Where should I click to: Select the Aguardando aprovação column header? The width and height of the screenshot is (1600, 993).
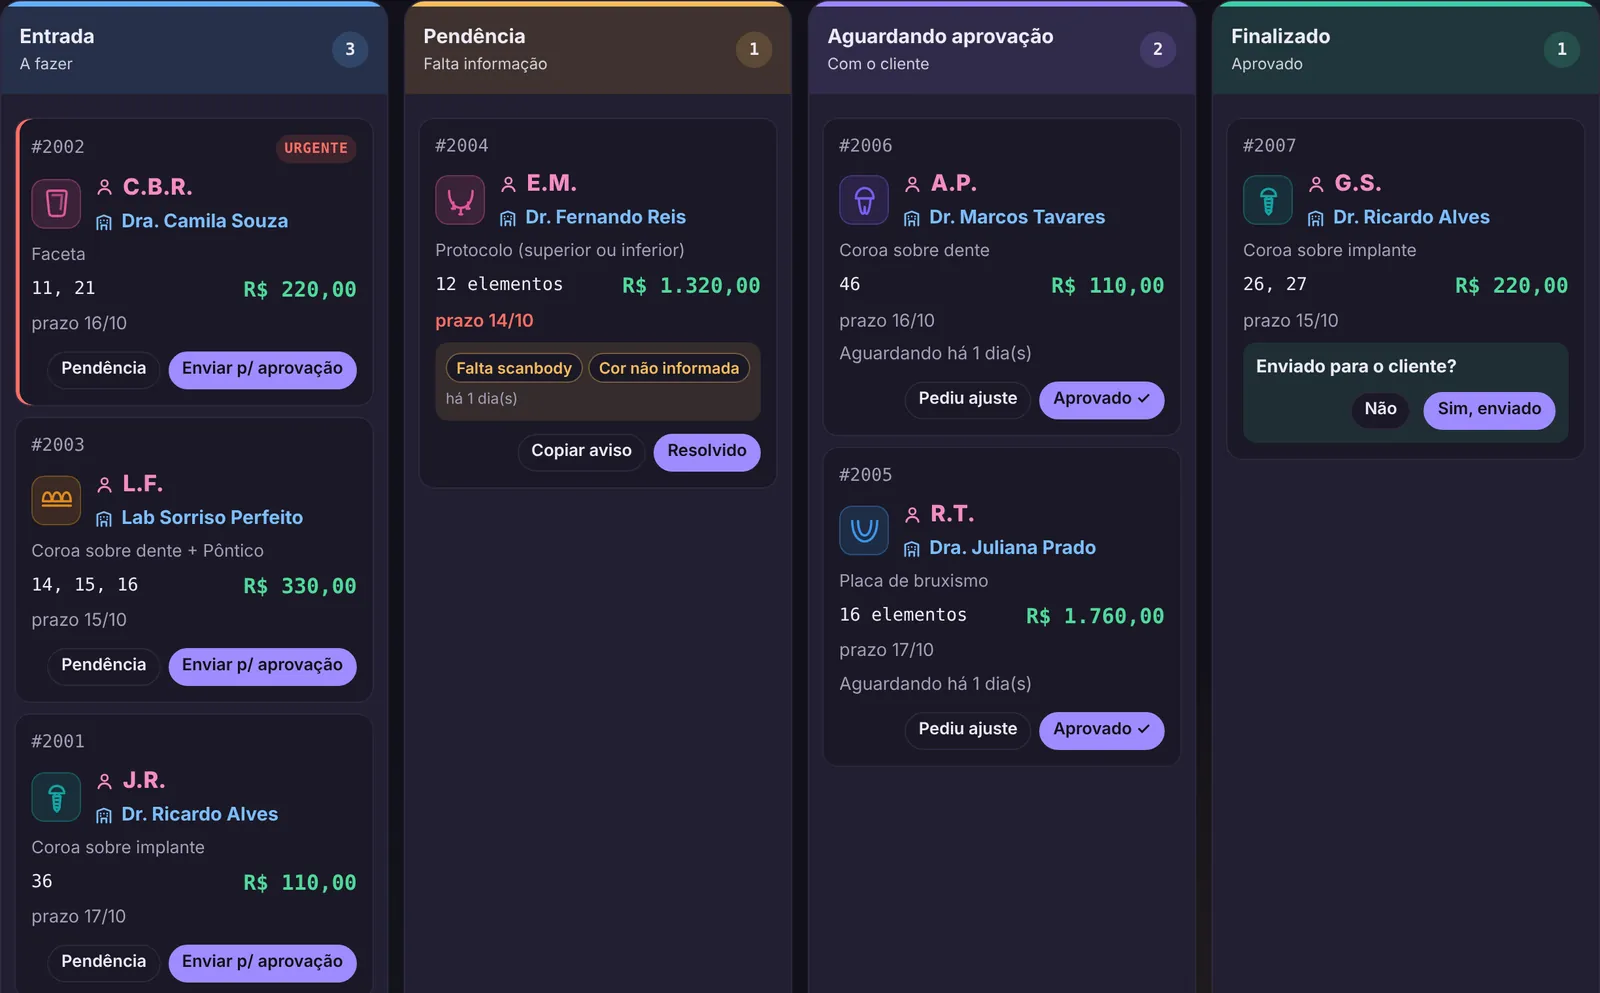pos(1002,49)
